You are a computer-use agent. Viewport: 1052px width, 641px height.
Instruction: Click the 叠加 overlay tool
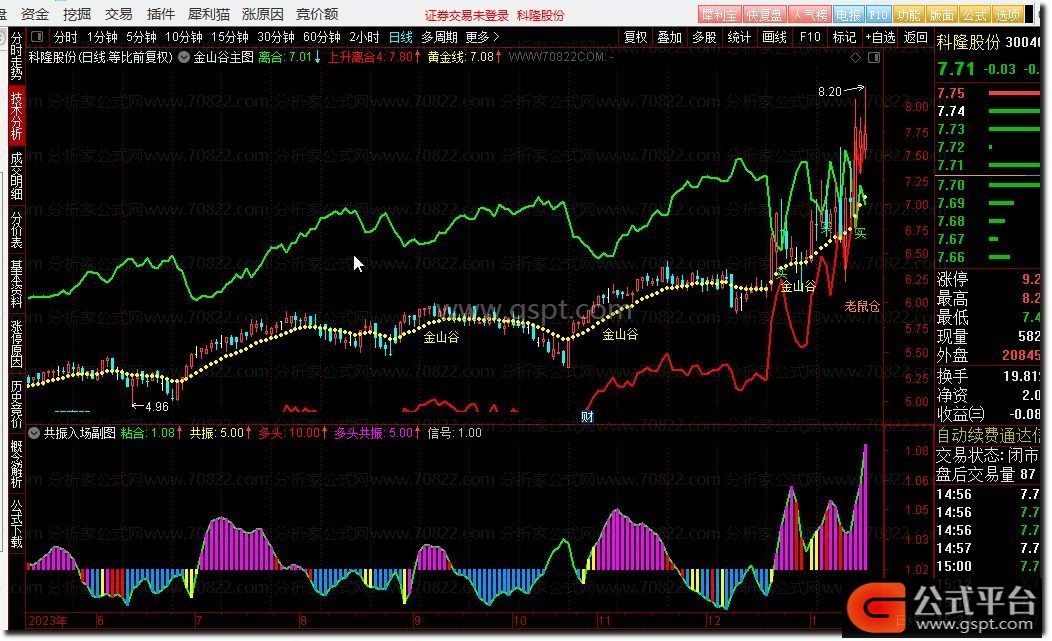click(670, 37)
